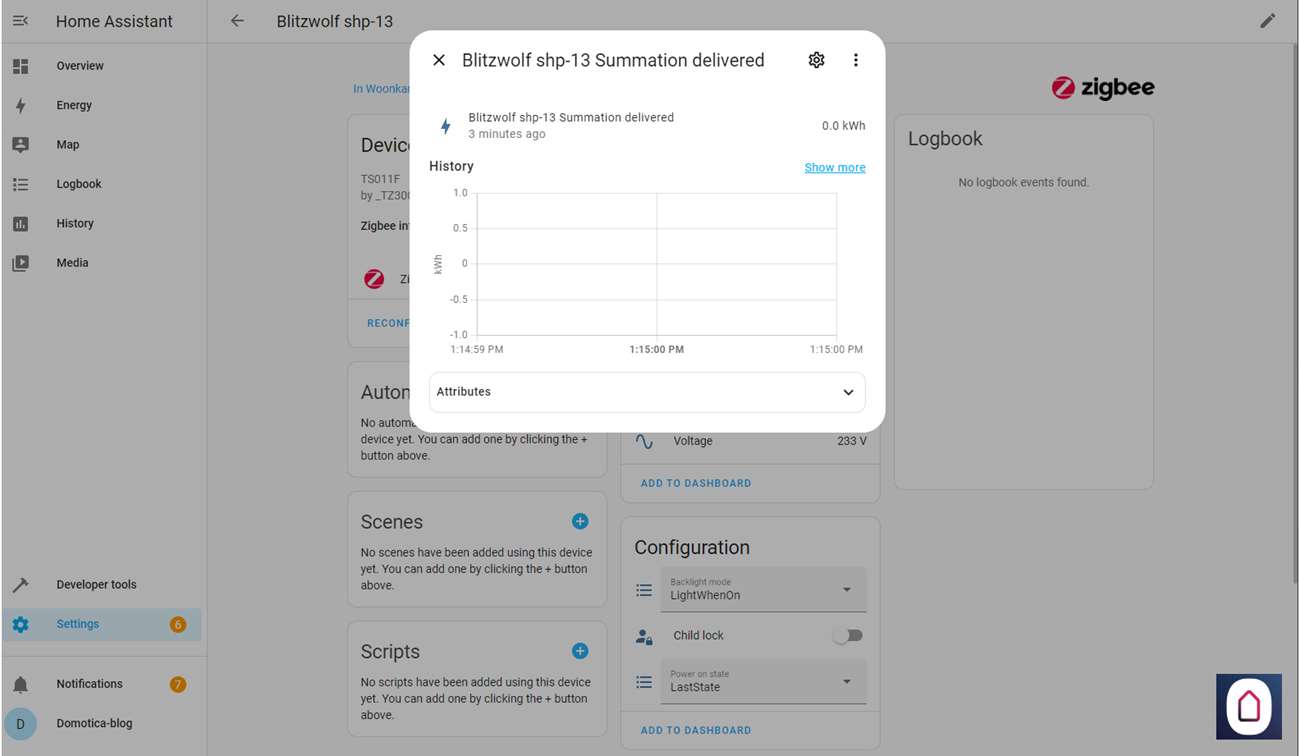Expand the Attributes section
The image size is (1300, 756).
[647, 392]
